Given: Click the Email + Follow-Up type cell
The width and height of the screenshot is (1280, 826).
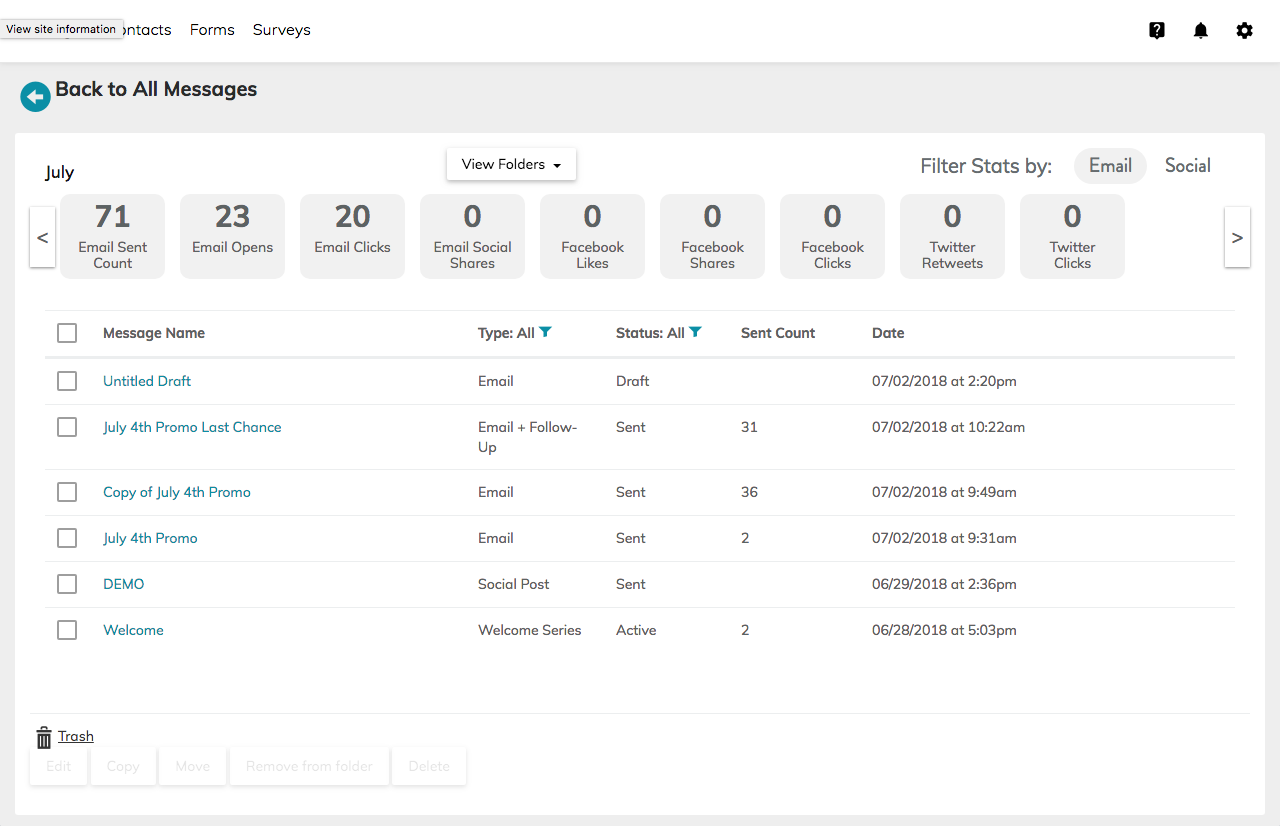Looking at the screenshot, I should 528,437.
